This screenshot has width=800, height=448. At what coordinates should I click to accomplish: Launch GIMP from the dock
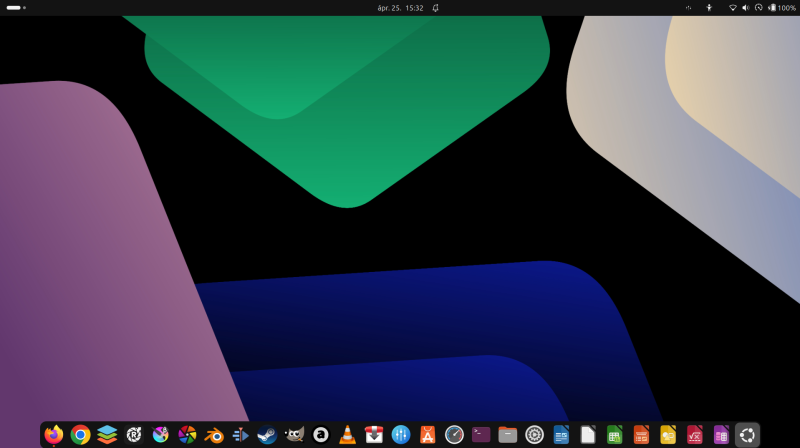tap(294, 434)
